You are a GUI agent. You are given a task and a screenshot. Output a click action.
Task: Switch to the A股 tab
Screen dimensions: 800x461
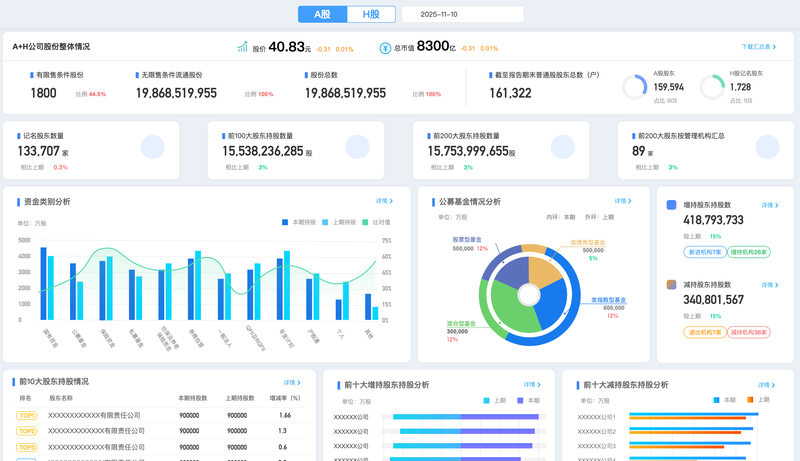[322, 14]
